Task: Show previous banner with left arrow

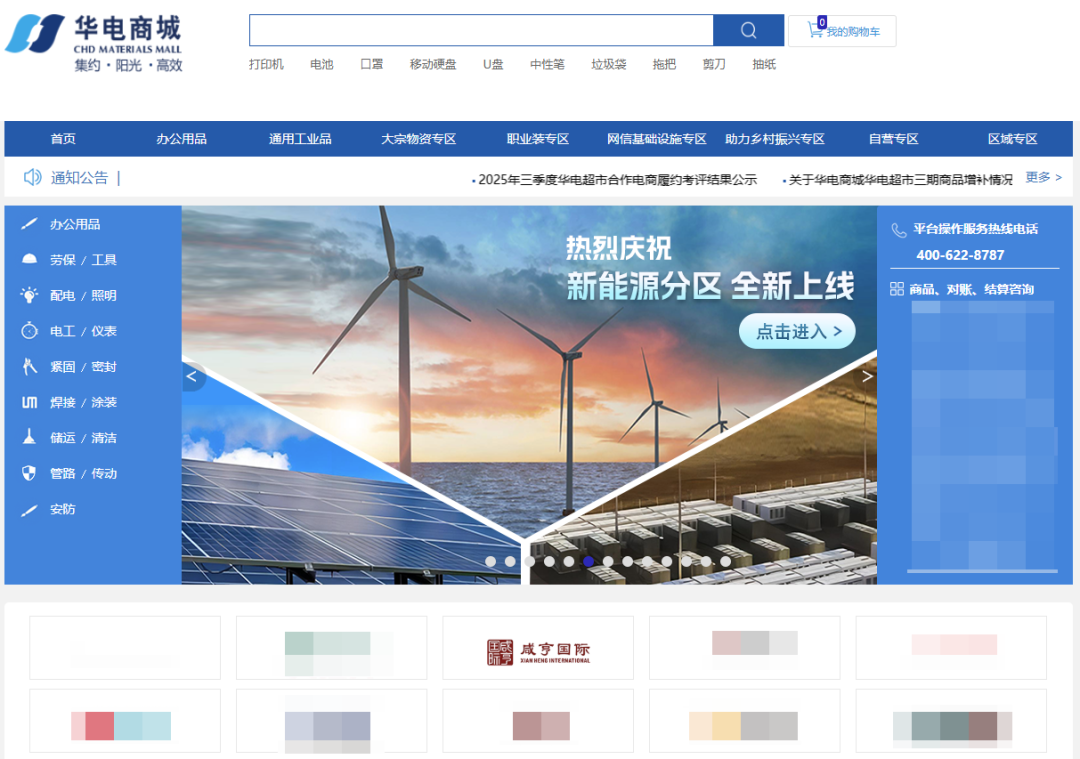Action: [193, 377]
